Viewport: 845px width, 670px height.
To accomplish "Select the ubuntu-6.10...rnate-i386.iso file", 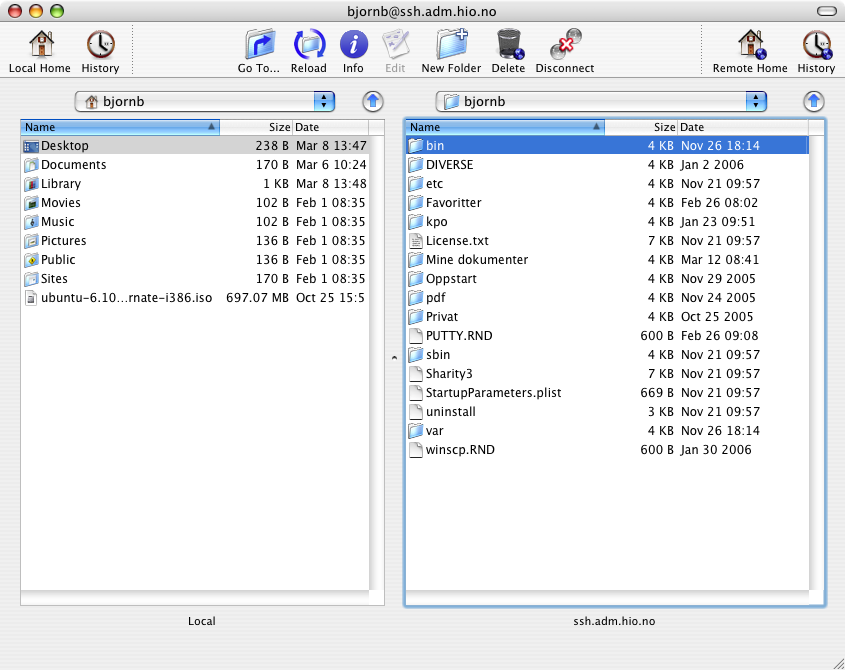I will (x=195, y=298).
